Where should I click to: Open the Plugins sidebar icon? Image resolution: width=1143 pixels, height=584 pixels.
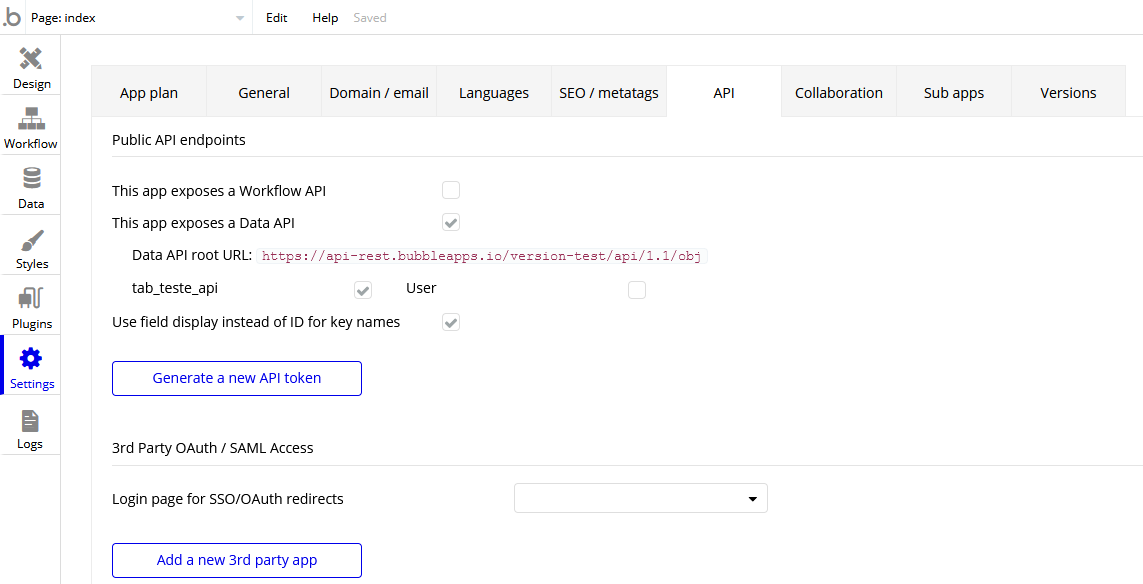[x=31, y=299]
